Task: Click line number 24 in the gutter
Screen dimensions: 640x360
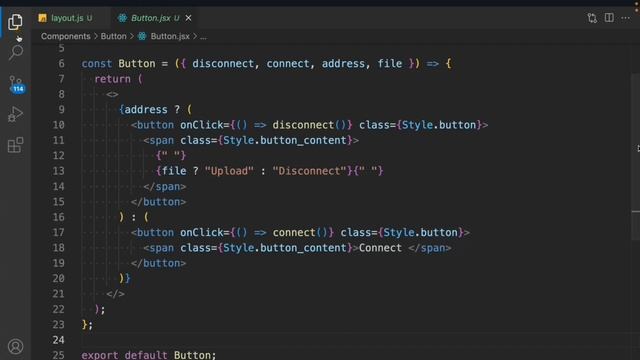Action: click(x=58, y=340)
